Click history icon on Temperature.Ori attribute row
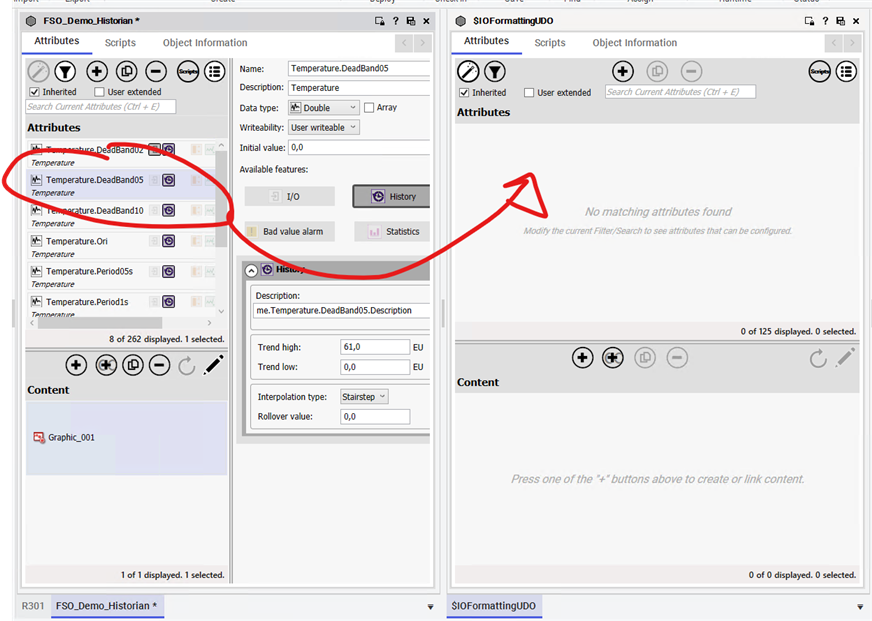 point(169,241)
